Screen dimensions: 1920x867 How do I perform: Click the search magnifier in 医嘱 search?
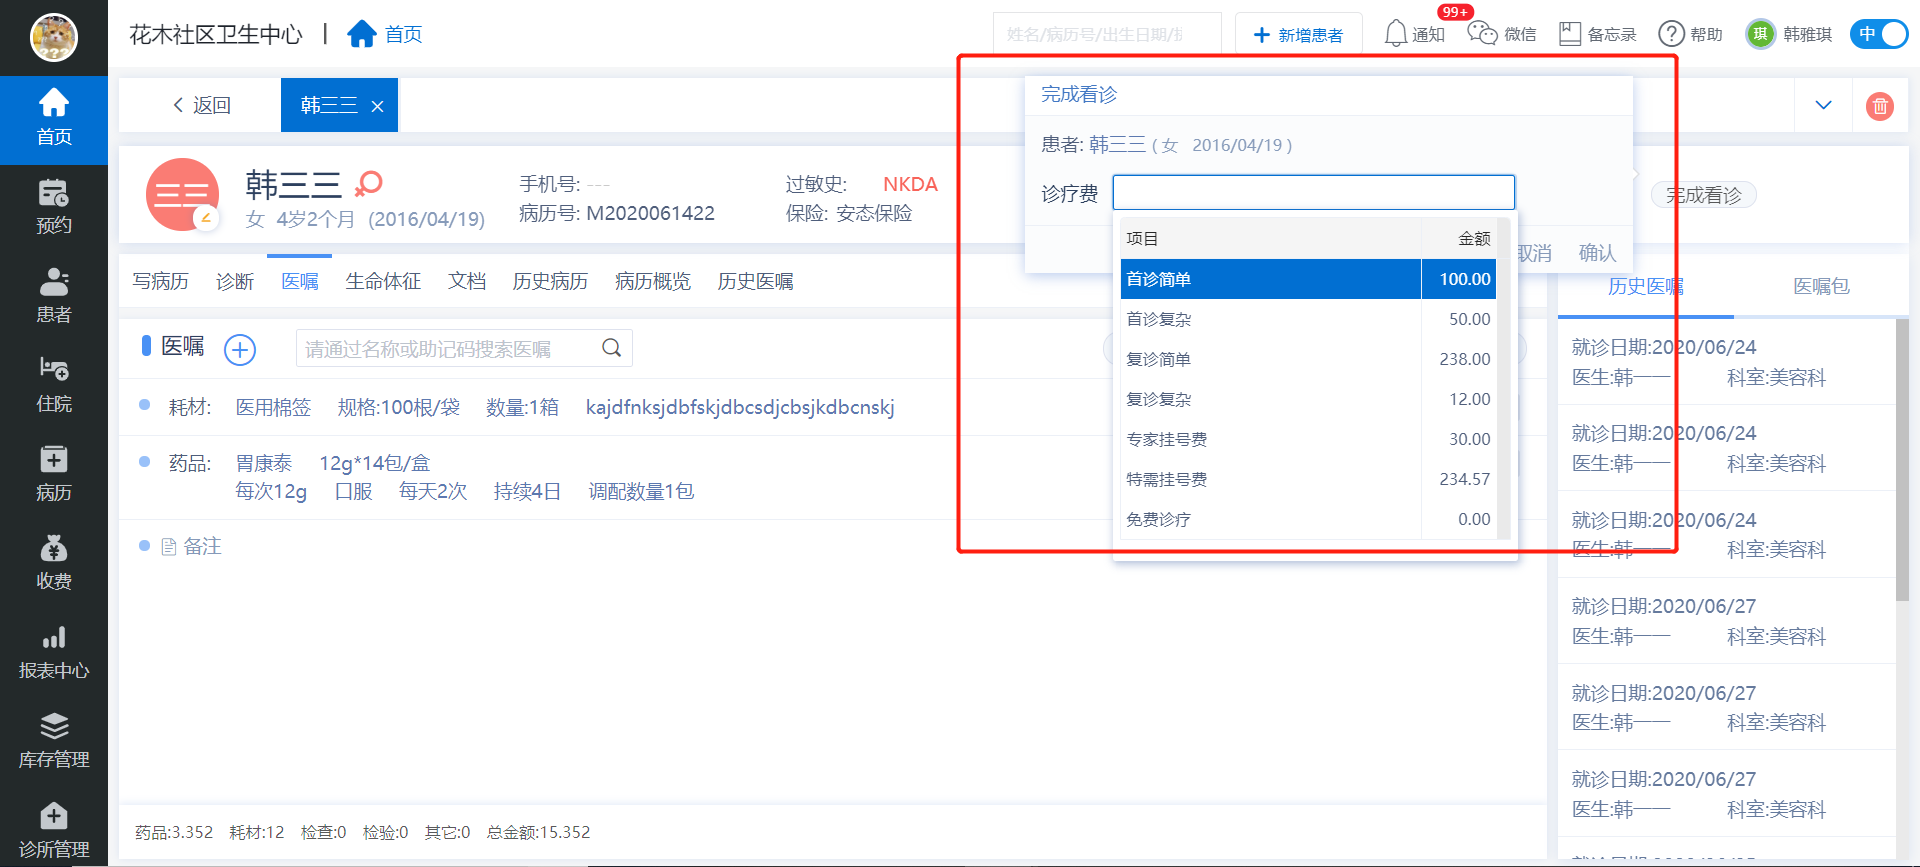pyautogui.click(x=612, y=348)
